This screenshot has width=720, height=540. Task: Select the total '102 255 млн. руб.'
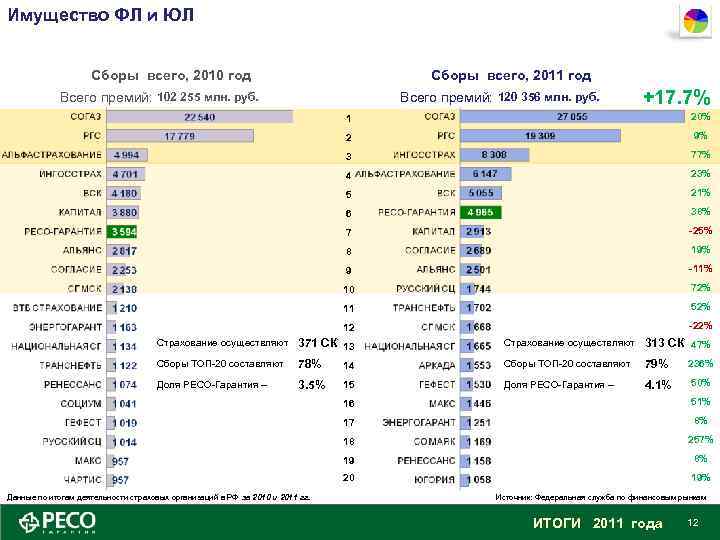pos(208,97)
